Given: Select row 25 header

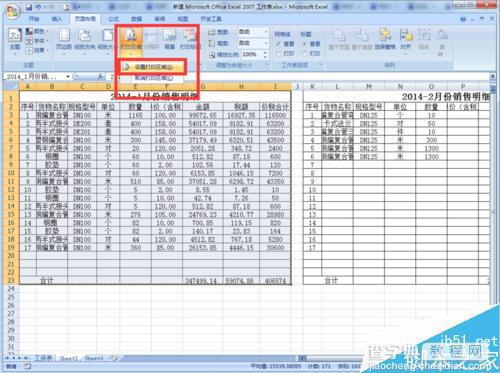Looking at the screenshot, I should [x=11, y=297].
